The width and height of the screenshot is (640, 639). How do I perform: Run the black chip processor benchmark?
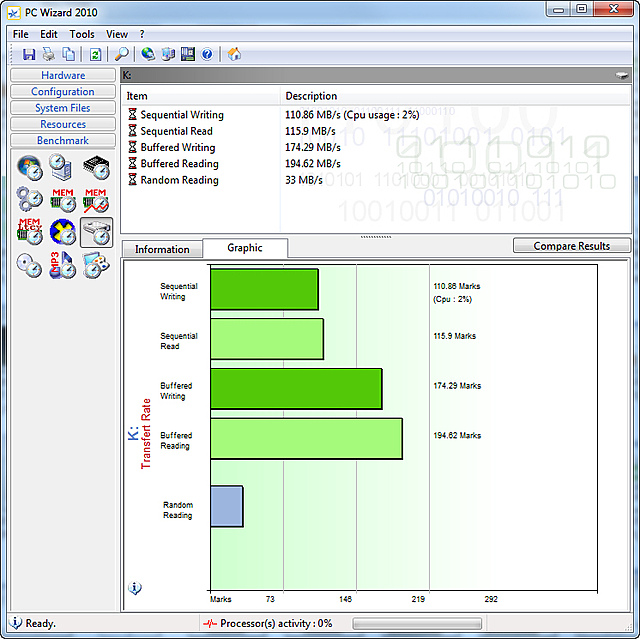(x=96, y=167)
